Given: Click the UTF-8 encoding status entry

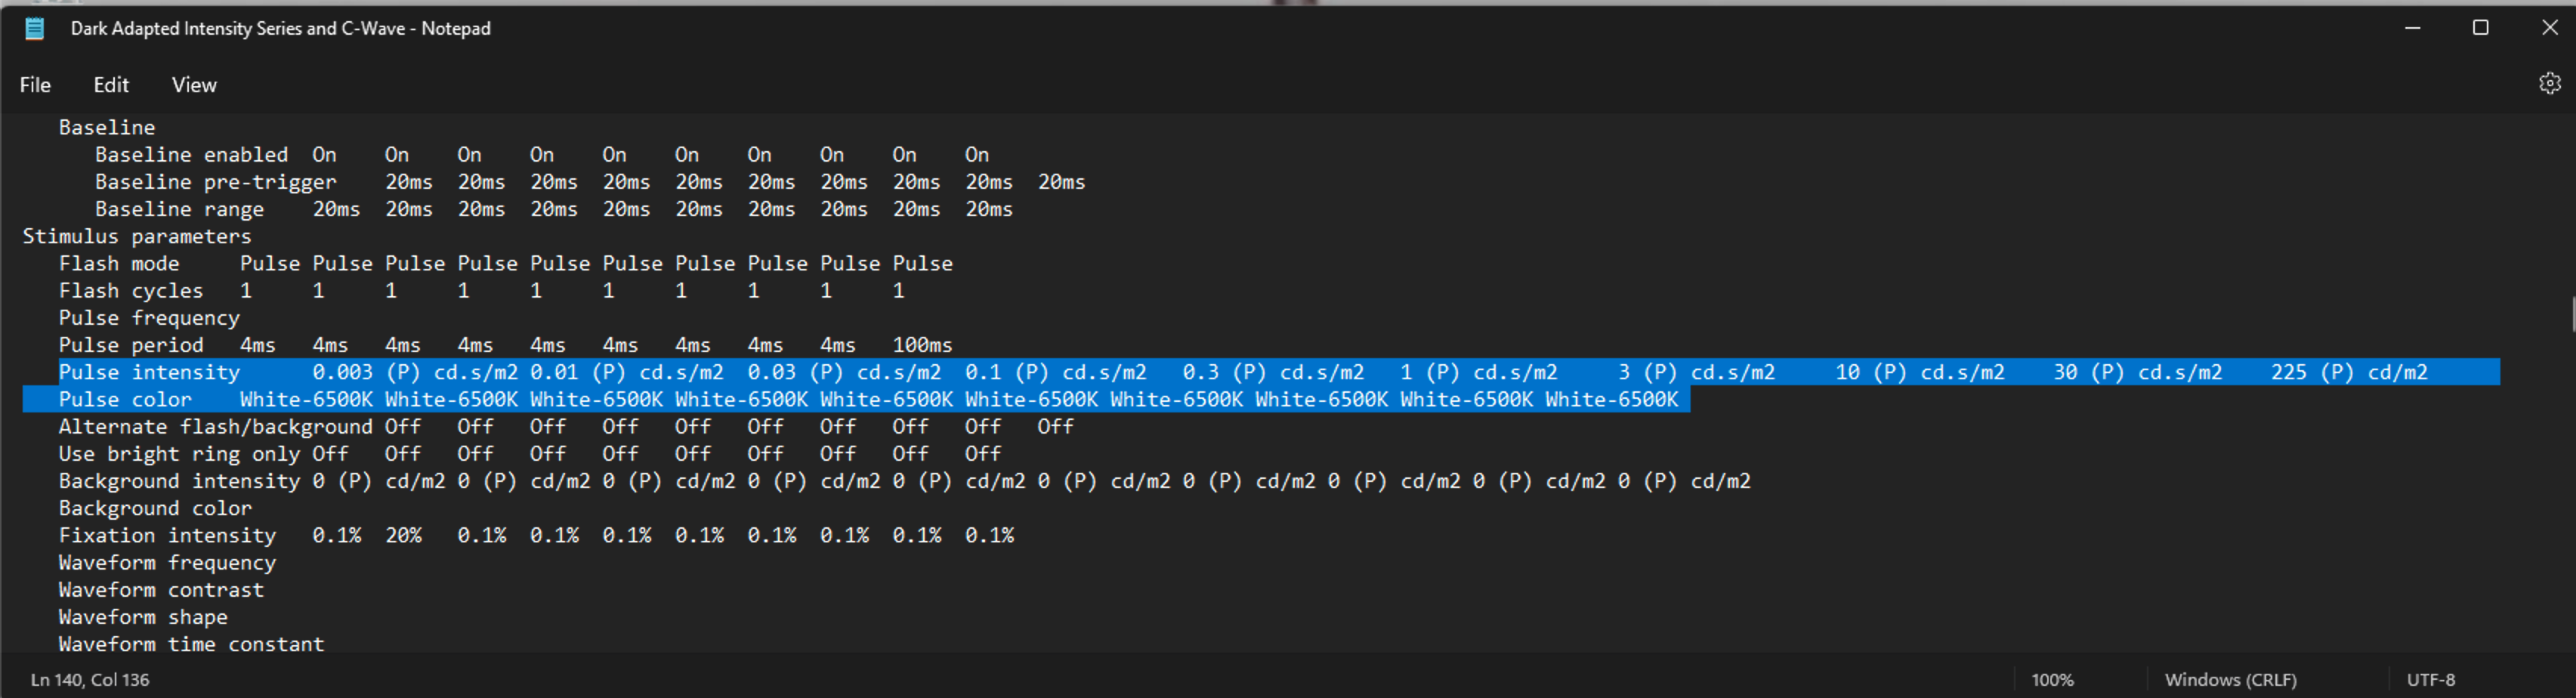Looking at the screenshot, I should point(2430,680).
